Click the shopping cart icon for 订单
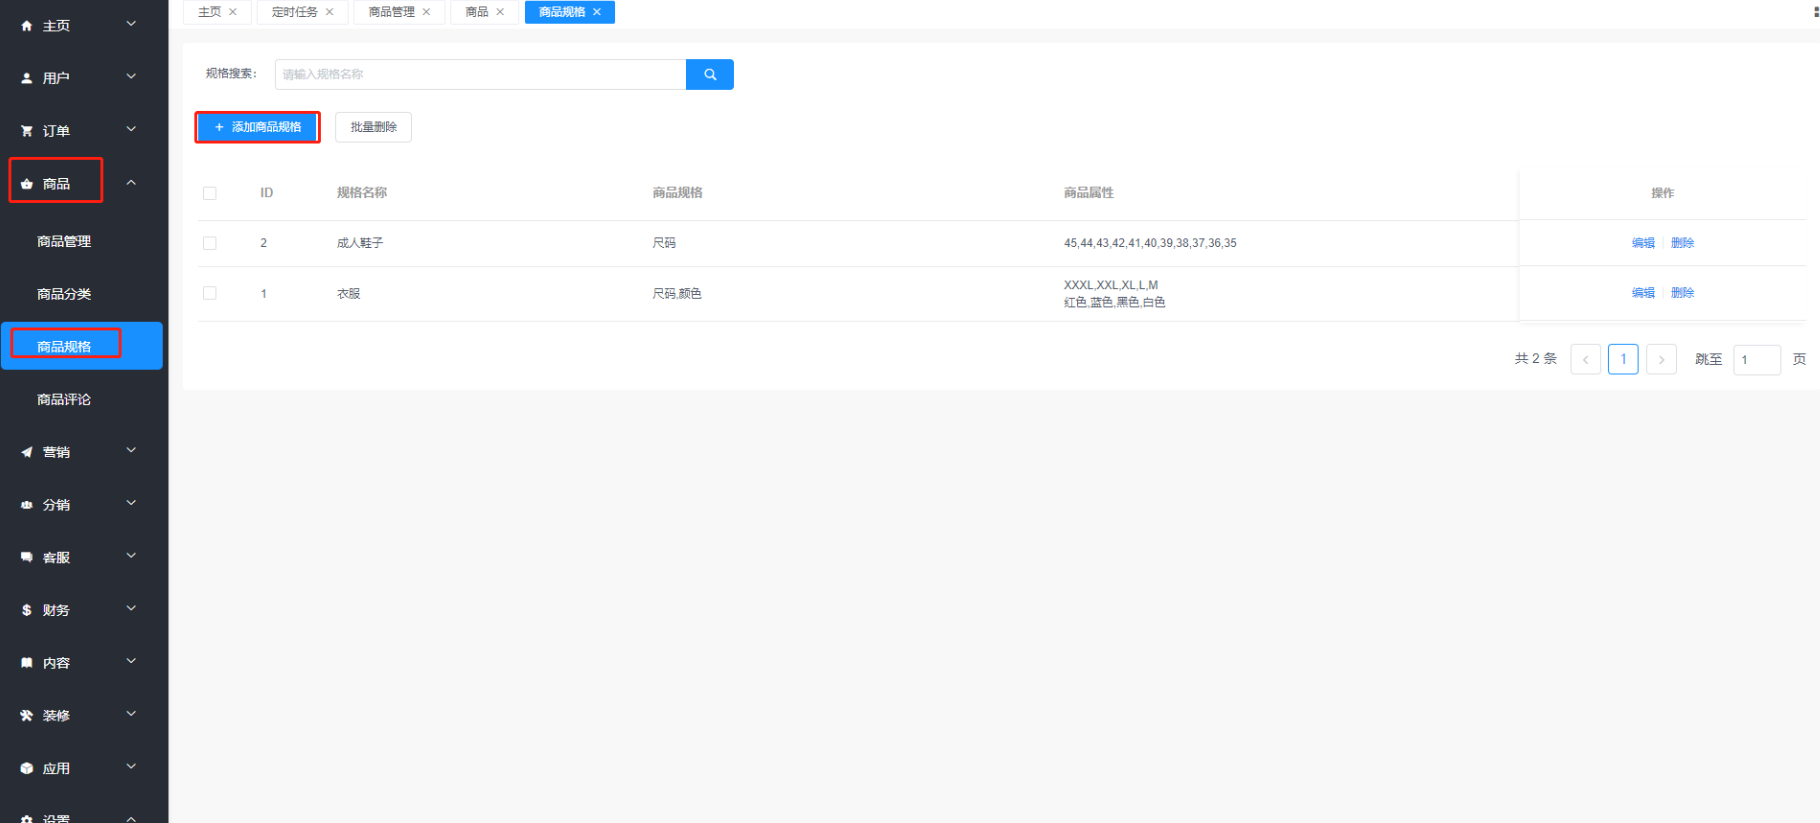 (27, 131)
